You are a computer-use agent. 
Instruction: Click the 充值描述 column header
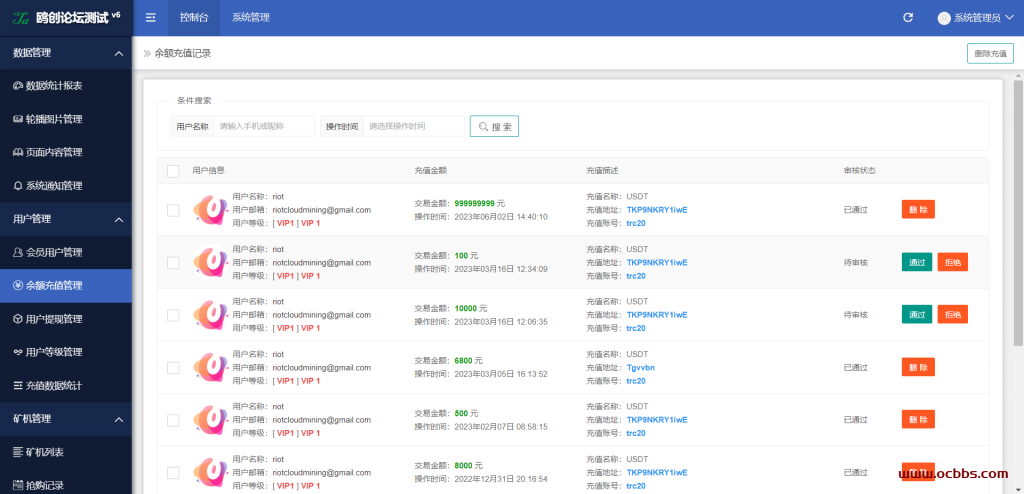click(x=602, y=171)
